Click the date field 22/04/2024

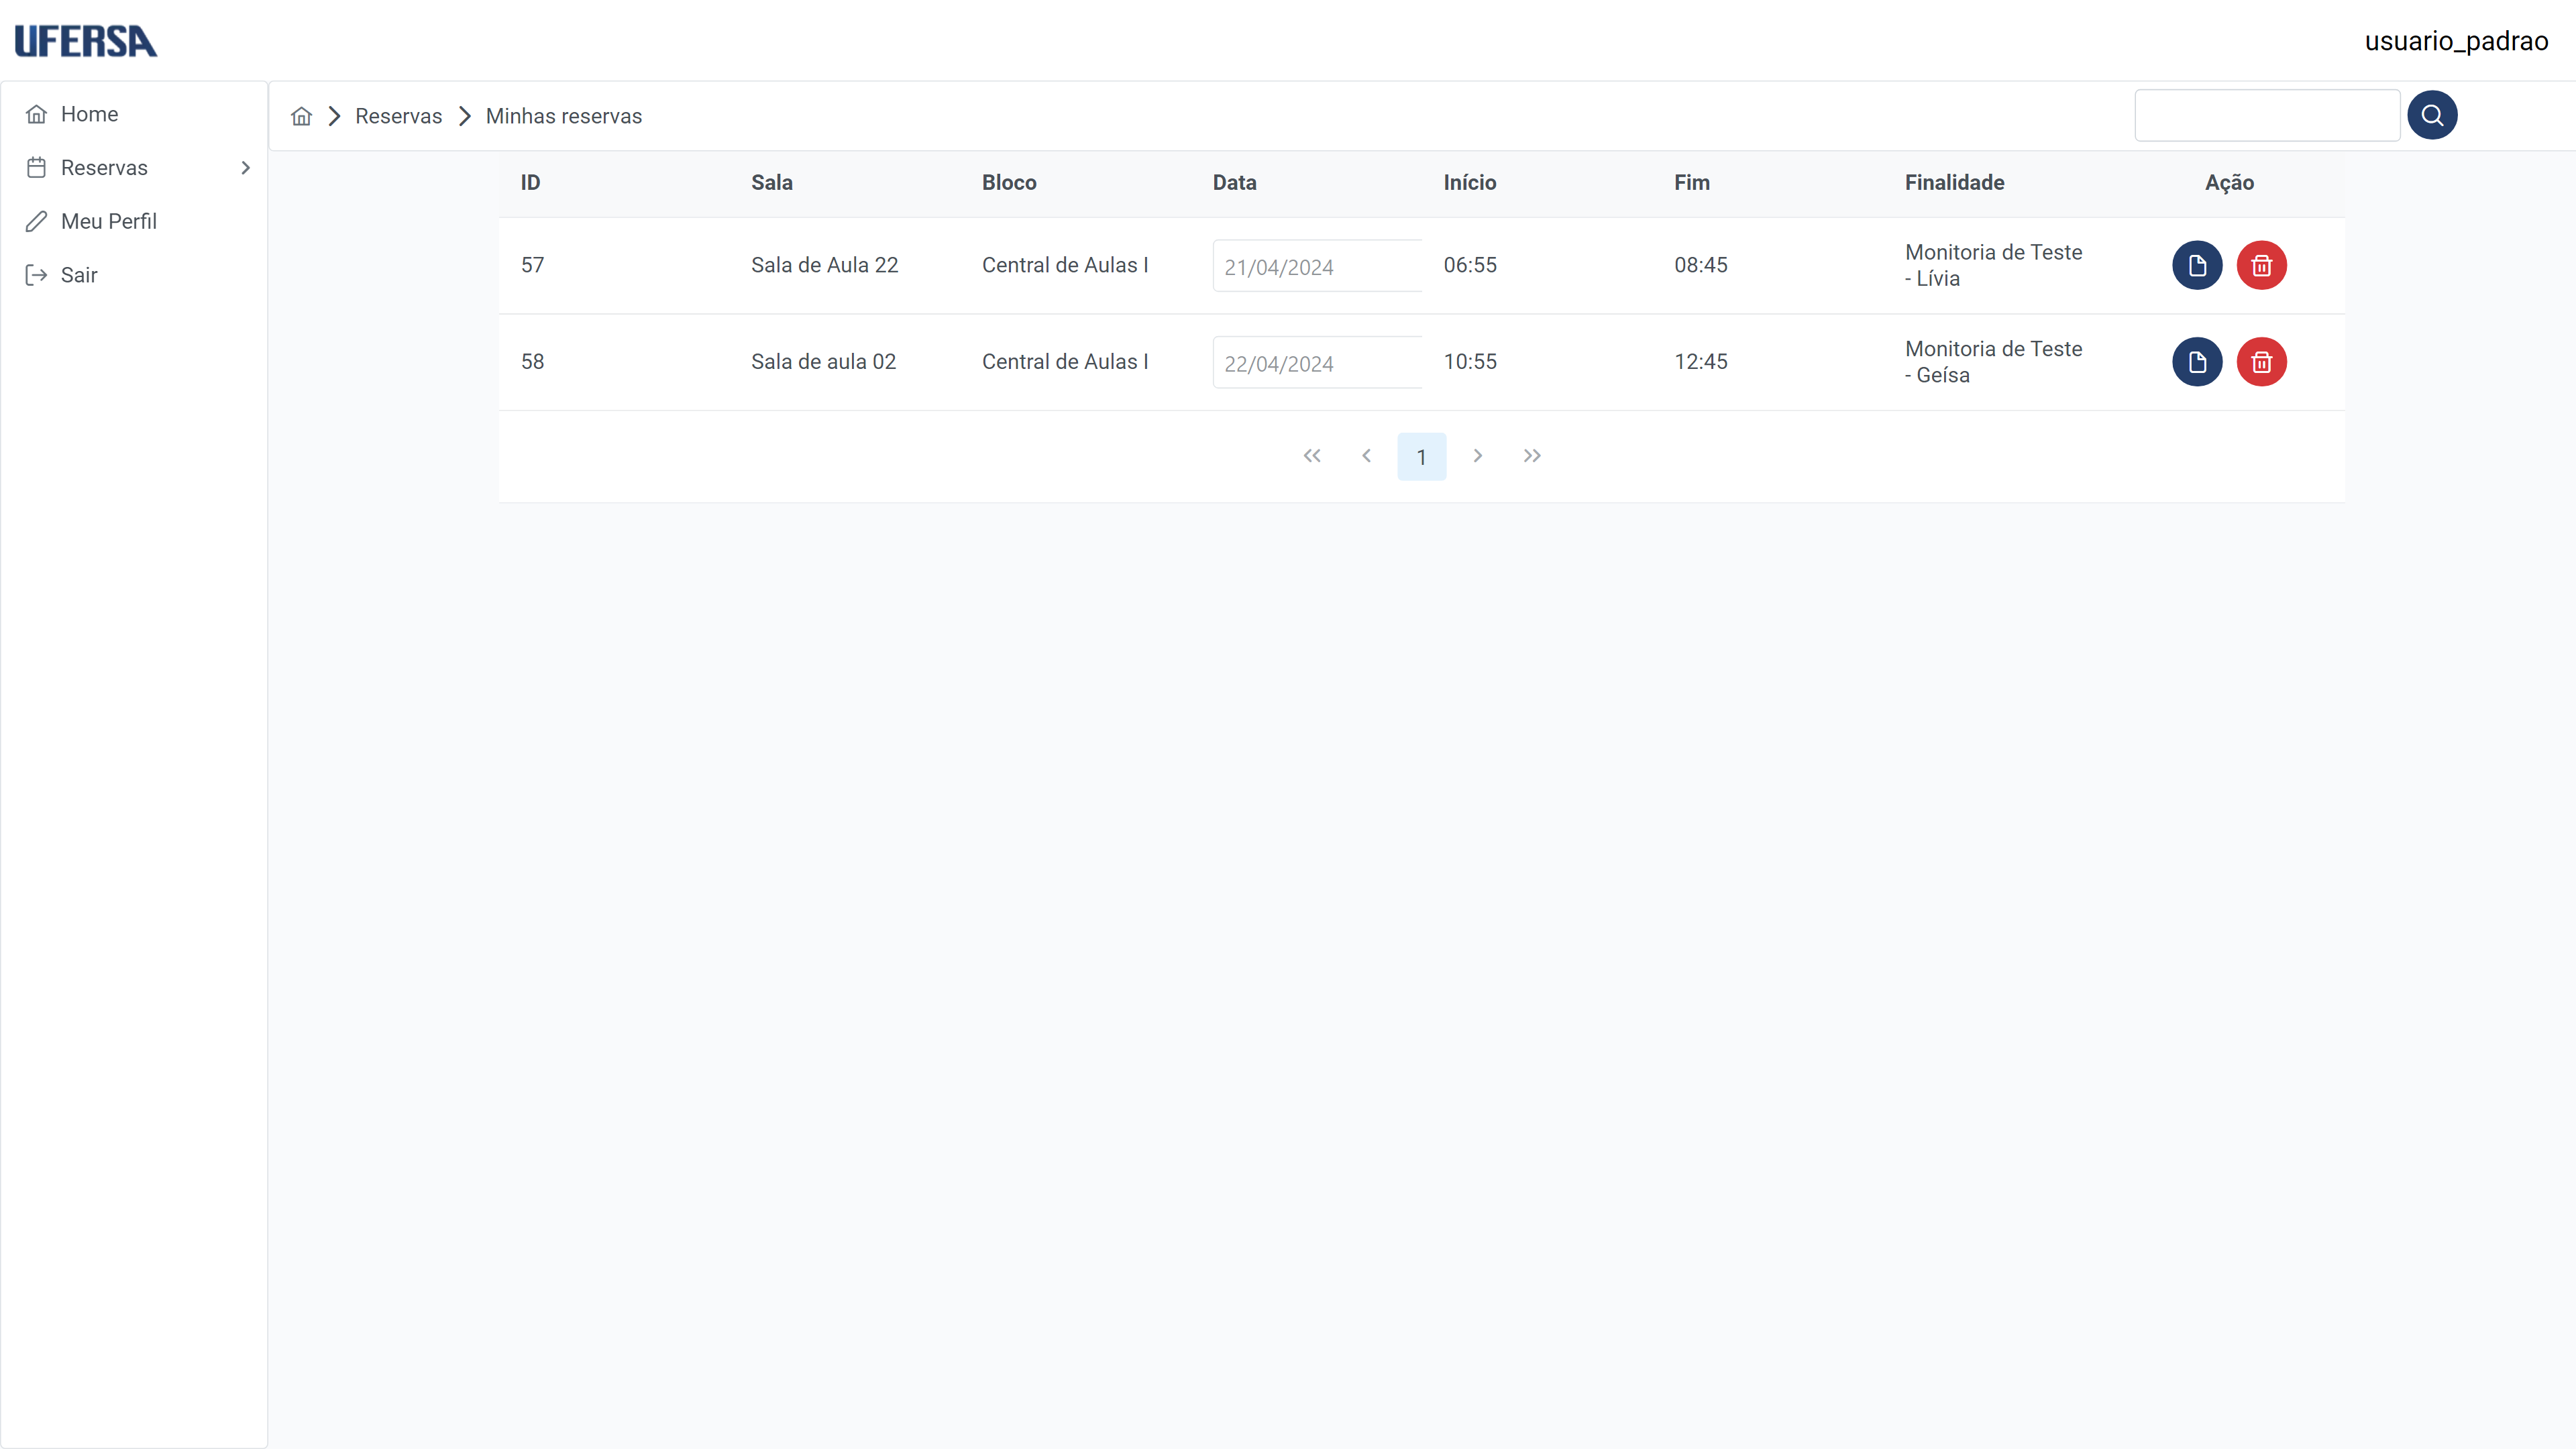click(1317, 363)
